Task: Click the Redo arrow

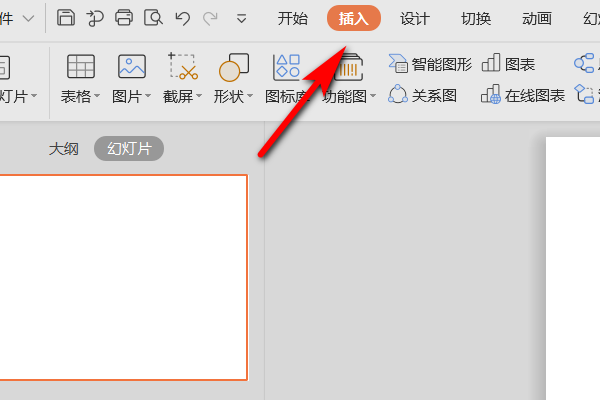Action: (210, 18)
